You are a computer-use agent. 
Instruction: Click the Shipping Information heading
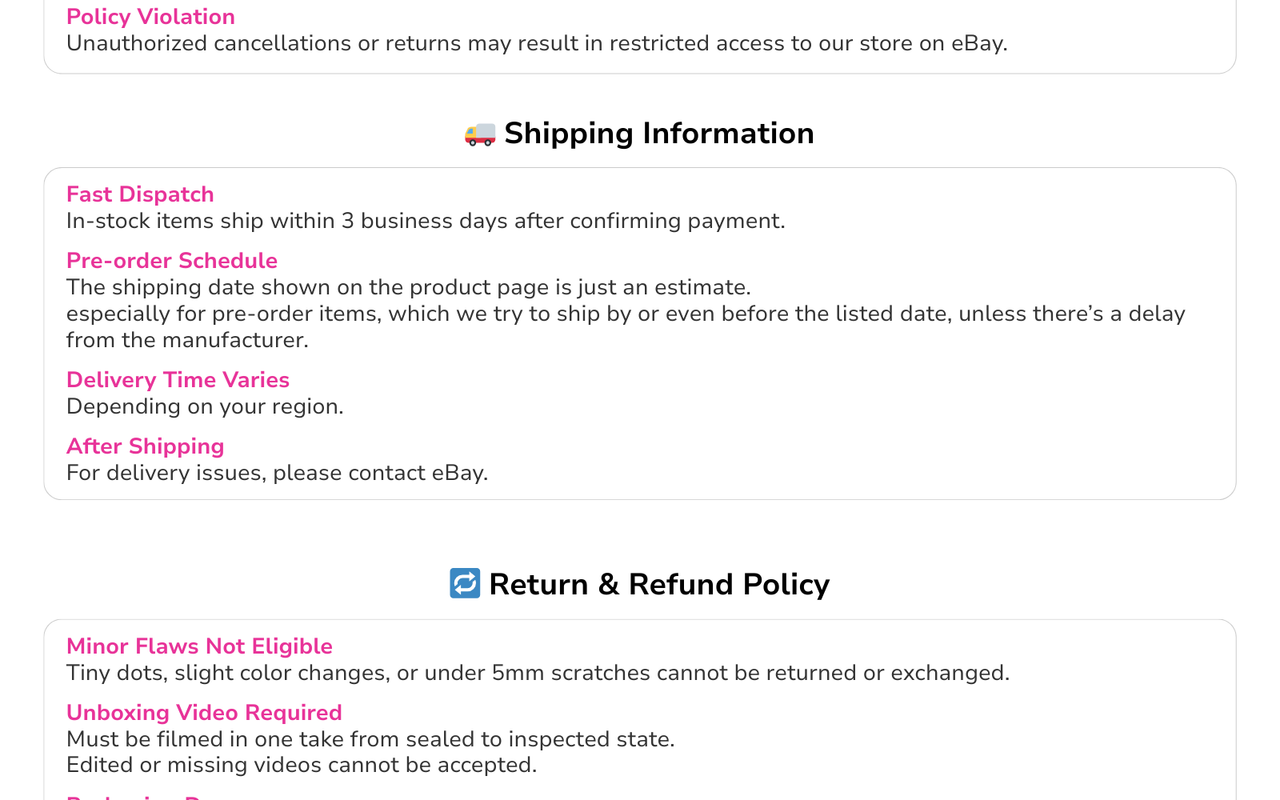(x=659, y=133)
